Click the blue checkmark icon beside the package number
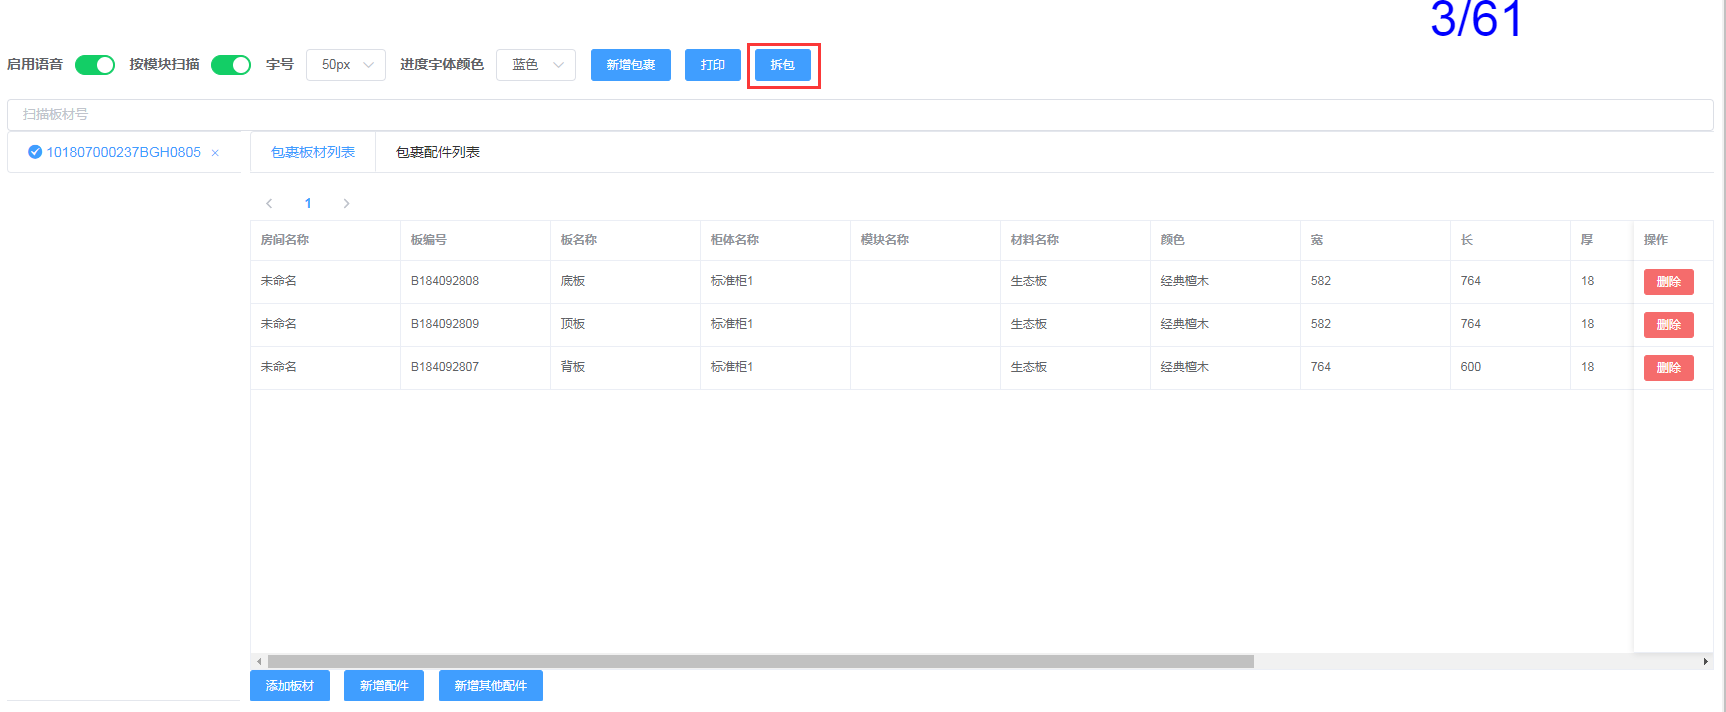The height and width of the screenshot is (712, 1726). (35, 152)
